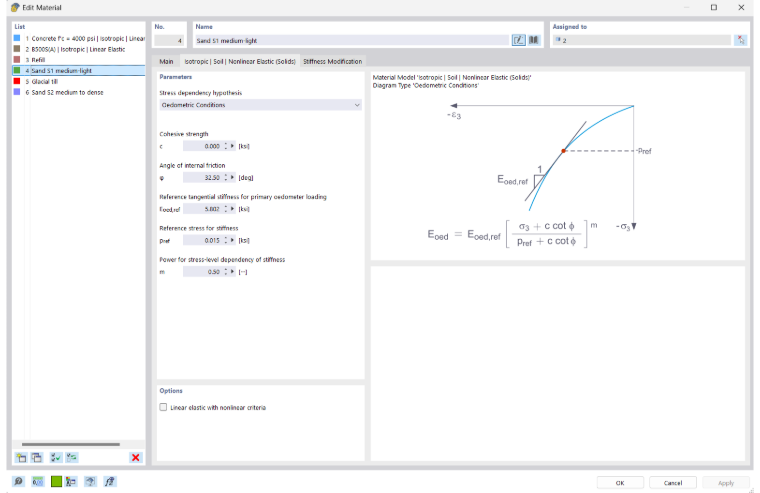
Task: Enable Linear elastic with nonlinear criteria checkbox
Action: (x=163, y=407)
